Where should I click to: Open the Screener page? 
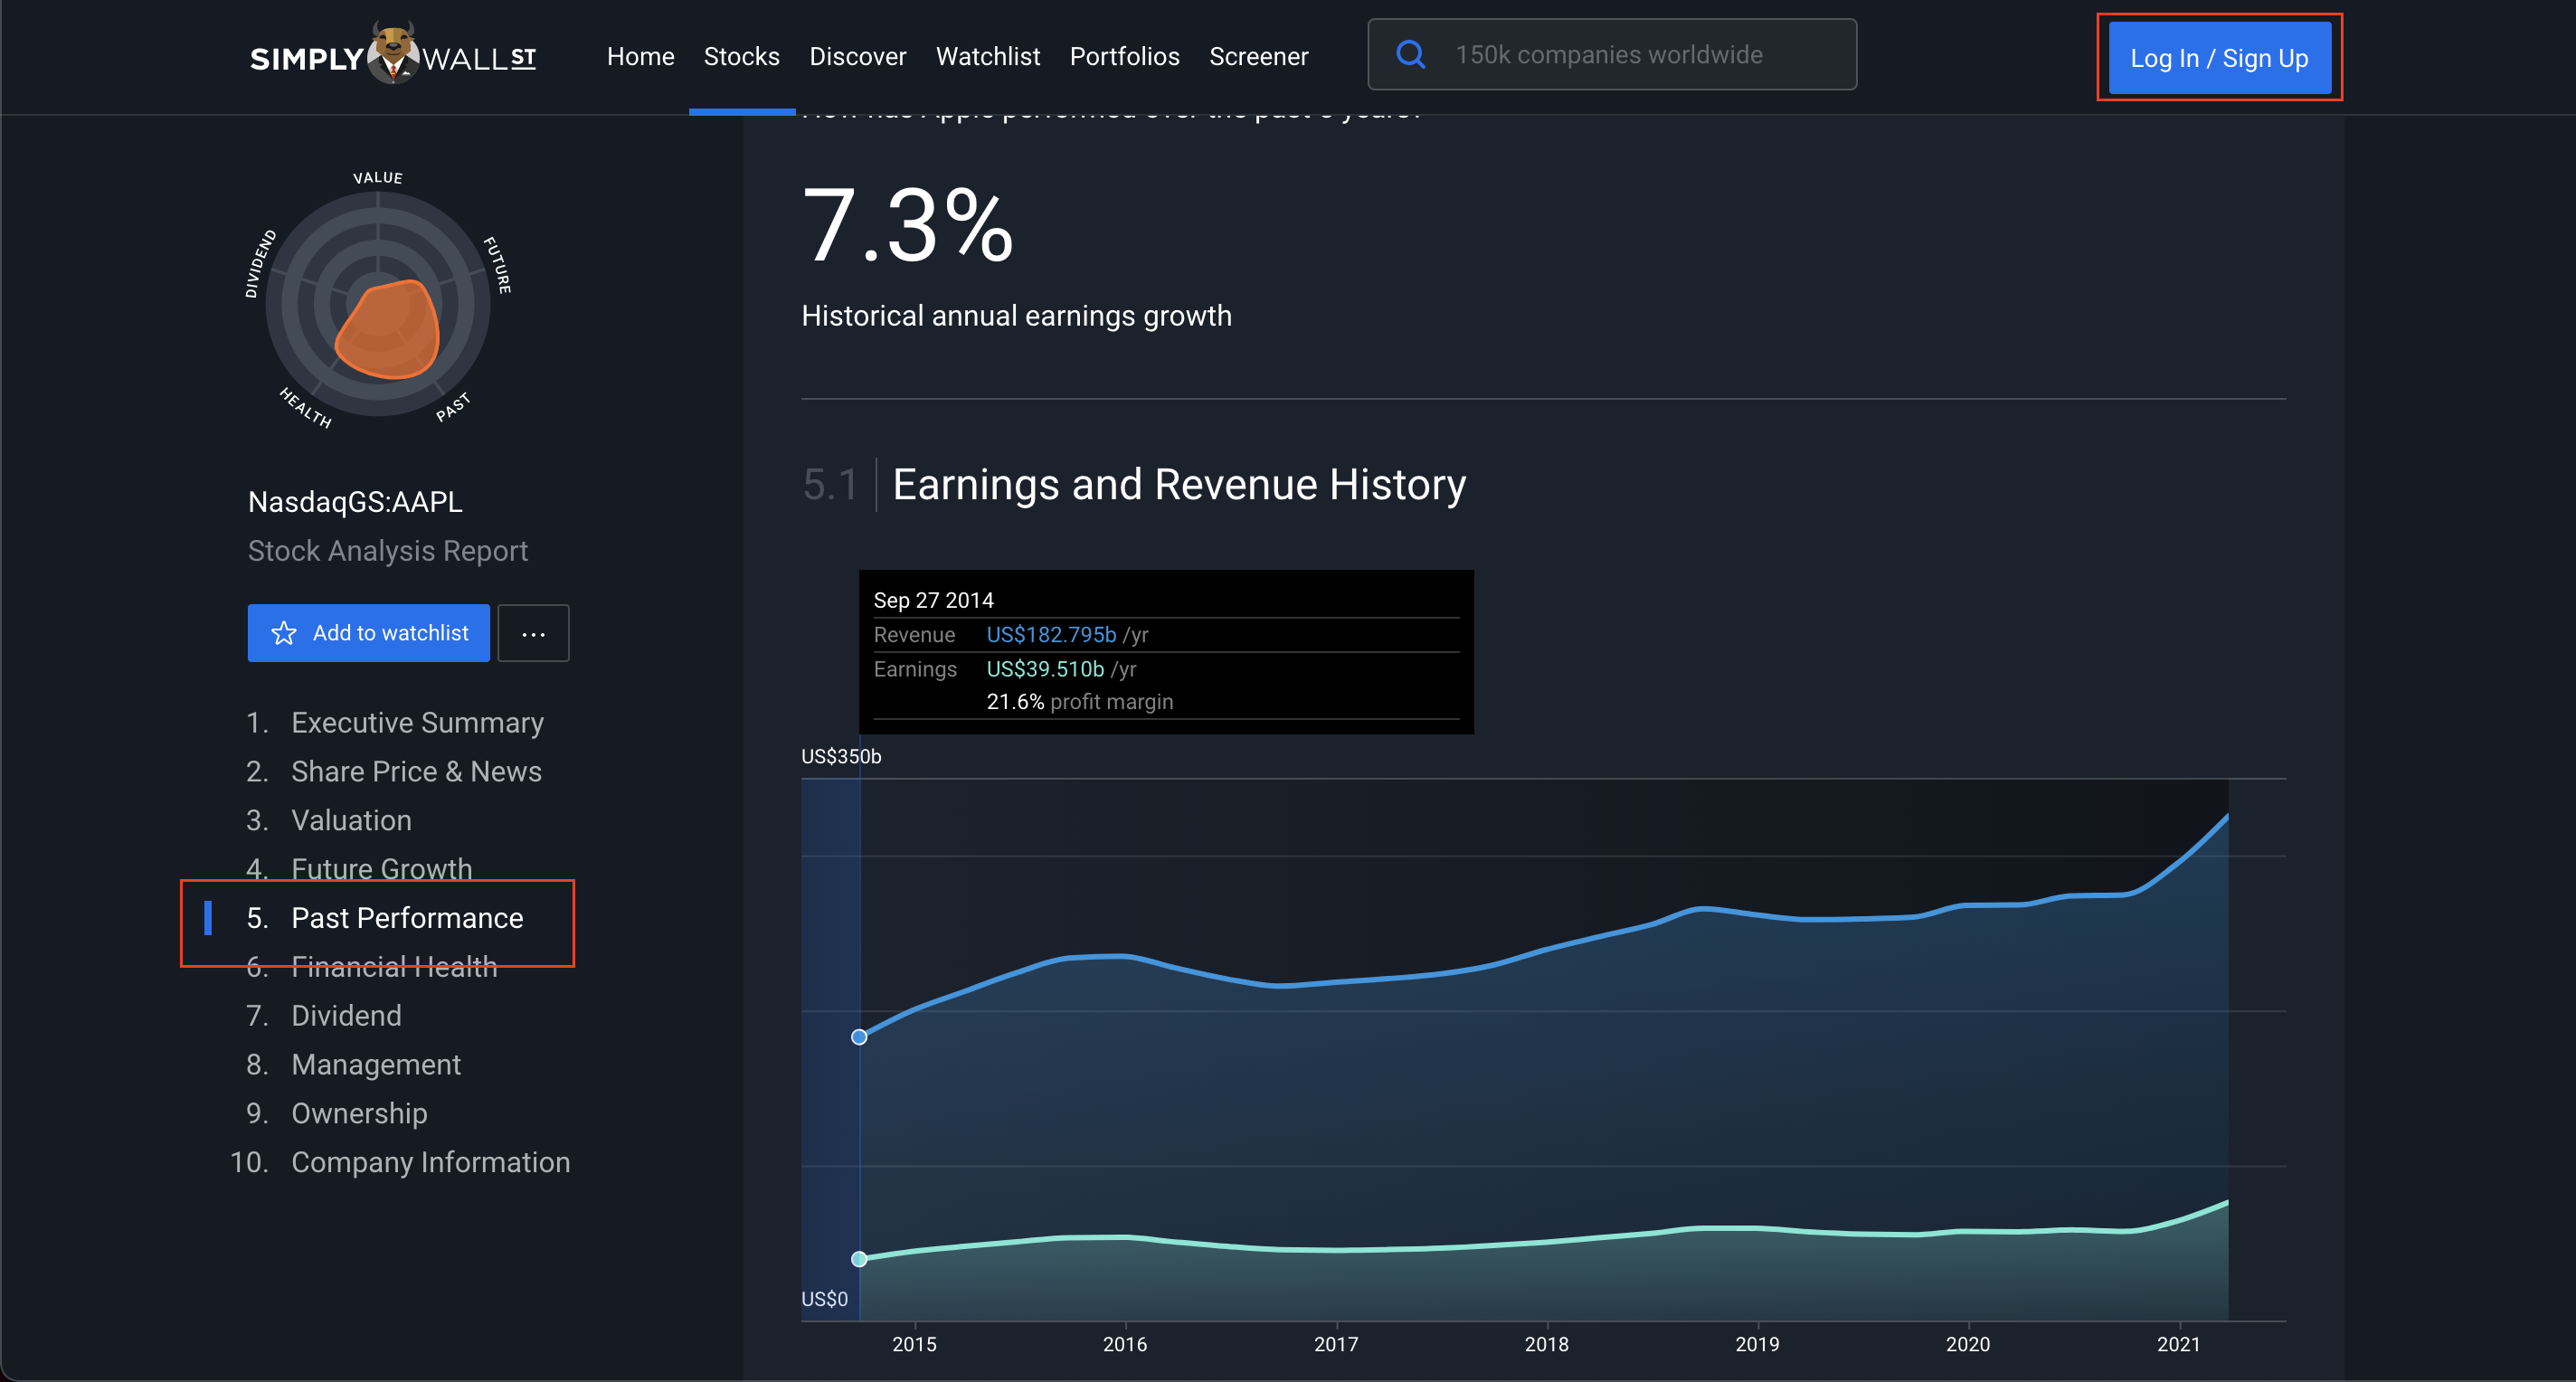point(1258,56)
